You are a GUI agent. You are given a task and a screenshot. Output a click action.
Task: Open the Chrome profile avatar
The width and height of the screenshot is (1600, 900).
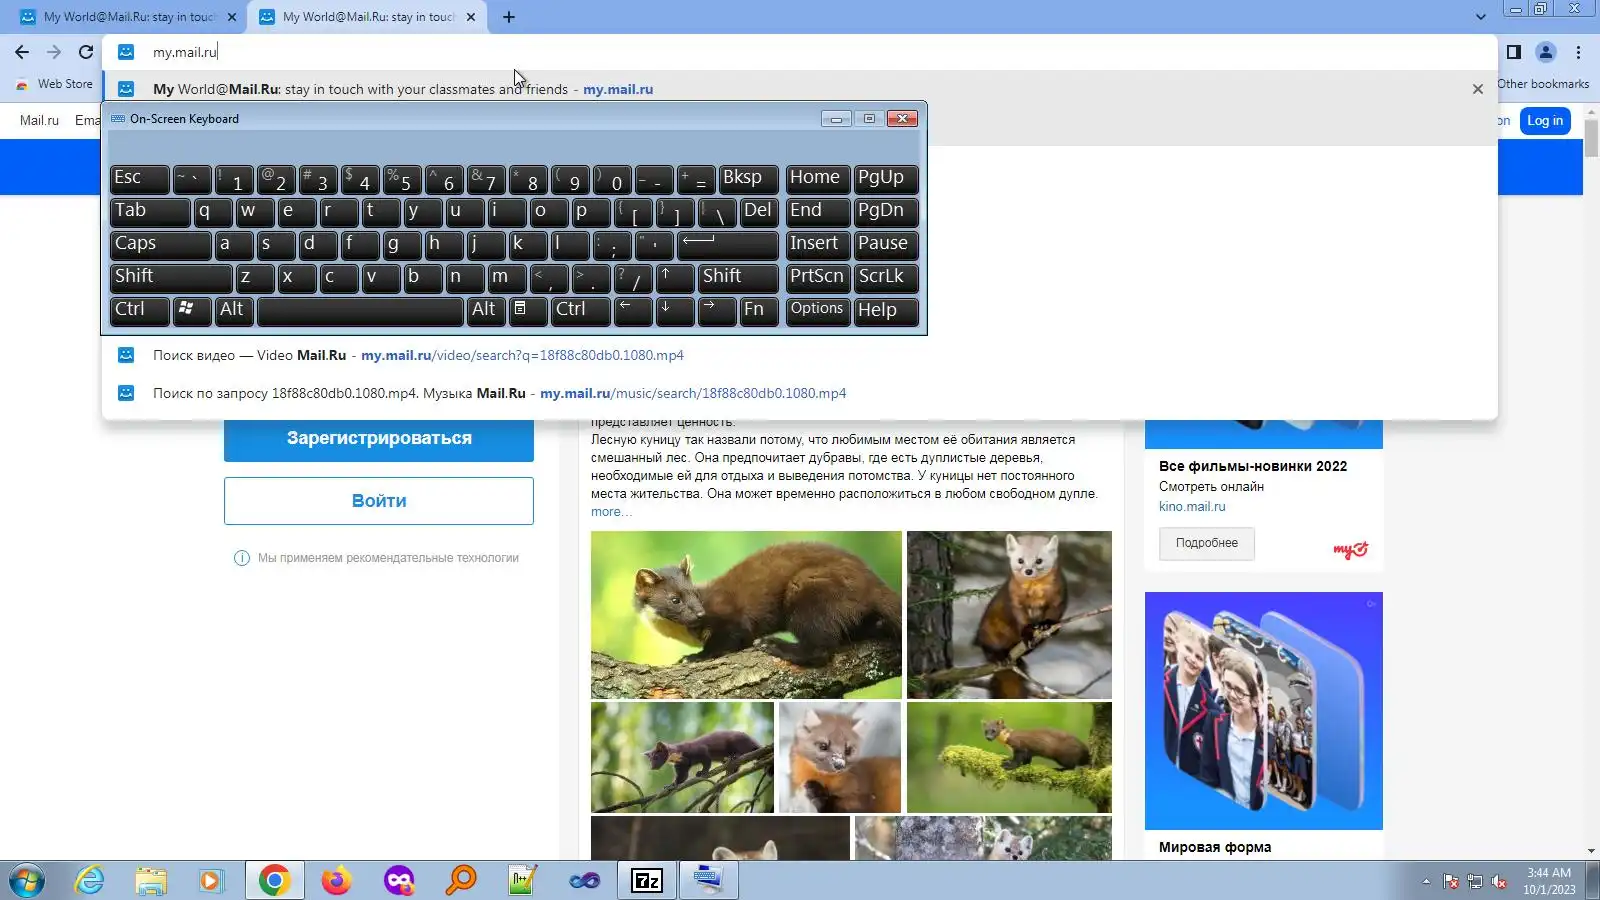click(1546, 52)
